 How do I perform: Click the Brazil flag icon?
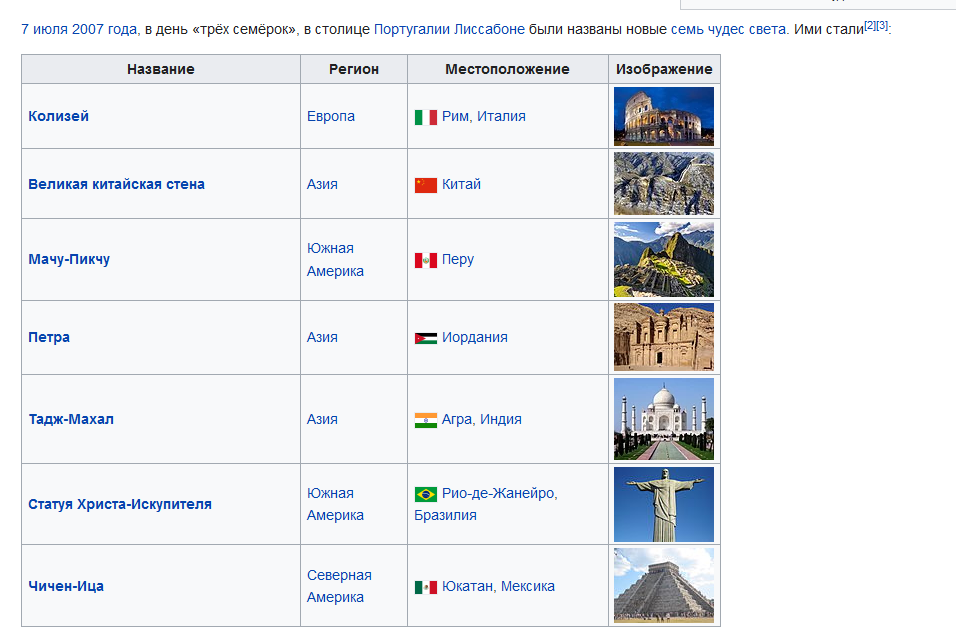coord(426,494)
